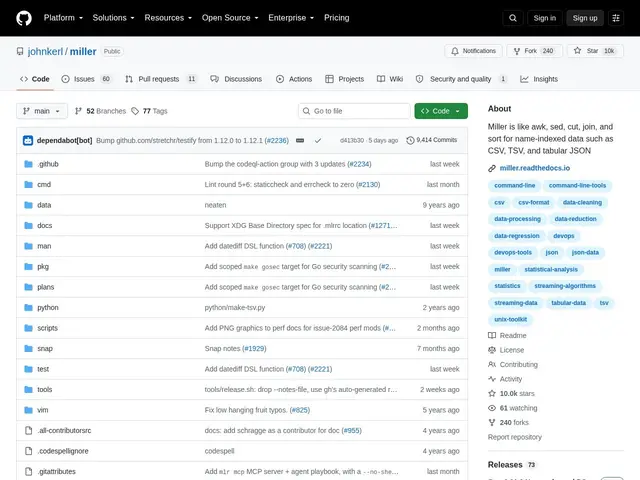Click the data folder icon
The image size is (640, 480).
(x=28, y=205)
